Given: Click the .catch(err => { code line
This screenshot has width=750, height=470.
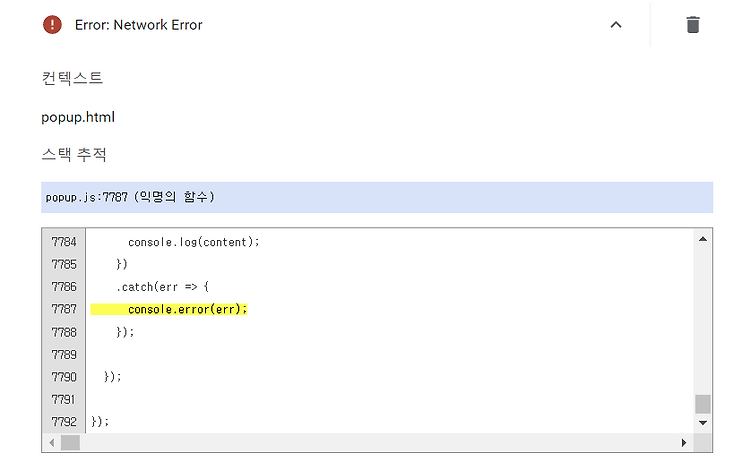Looking at the screenshot, I should tap(163, 287).
